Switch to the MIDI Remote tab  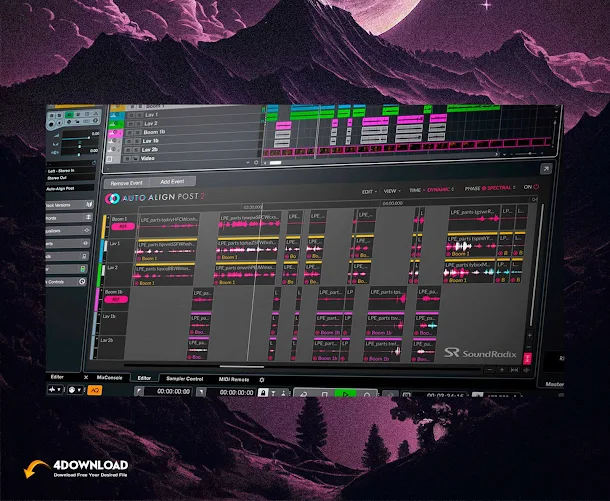234,379
